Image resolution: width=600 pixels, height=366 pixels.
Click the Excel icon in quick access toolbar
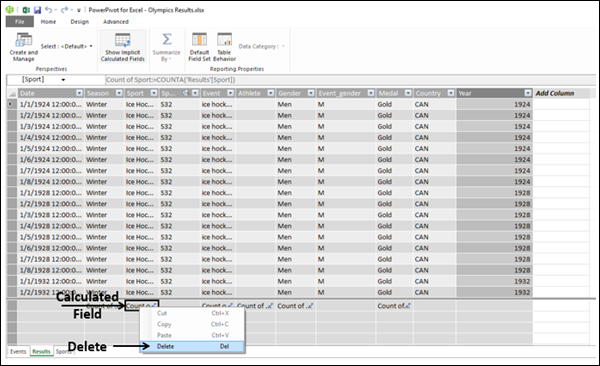pos(26,10)
